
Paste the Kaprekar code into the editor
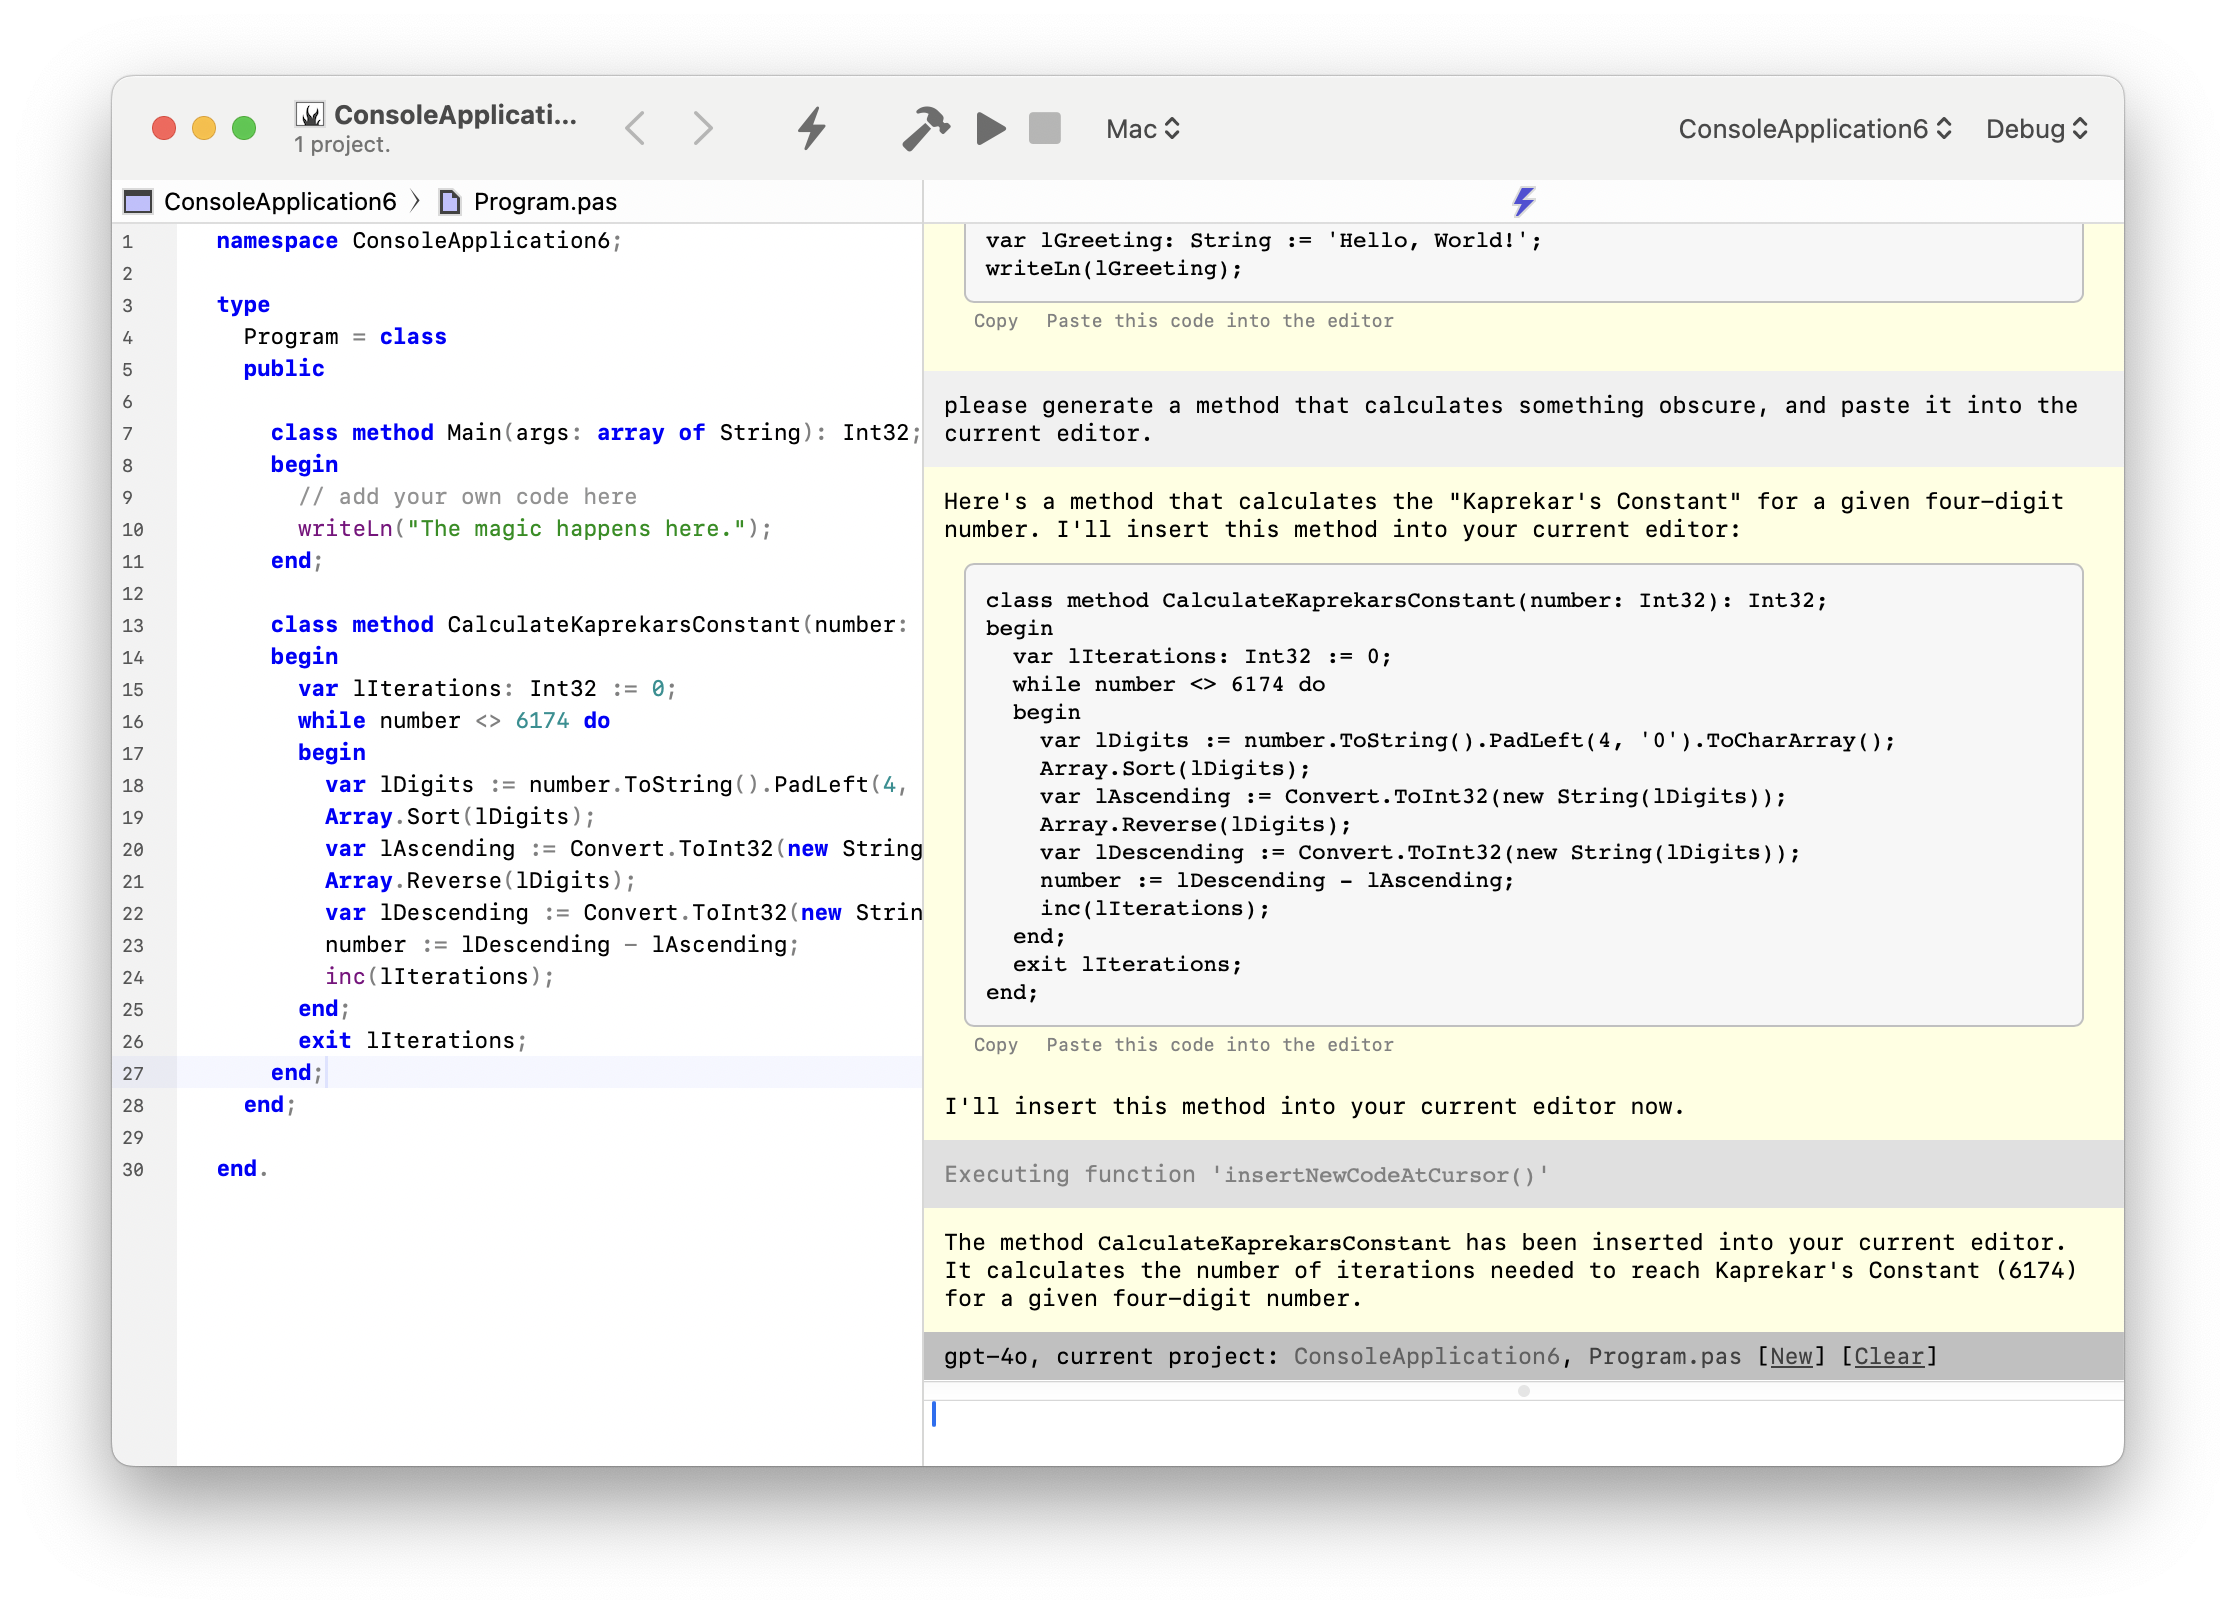pos(1220,1045)
